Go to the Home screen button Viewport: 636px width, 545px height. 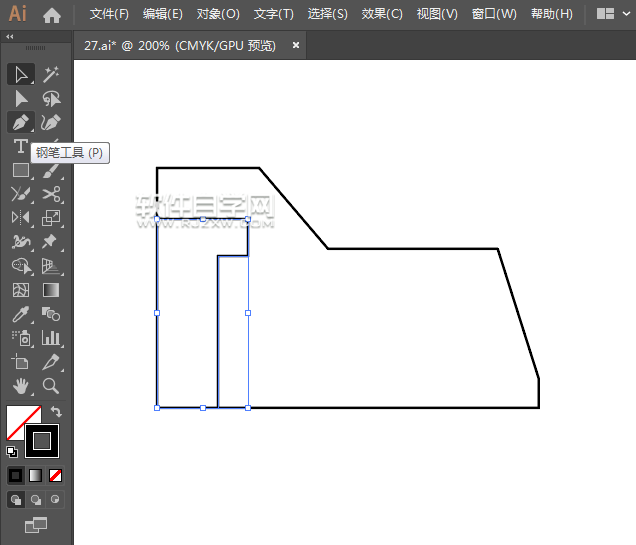(52, 14)
